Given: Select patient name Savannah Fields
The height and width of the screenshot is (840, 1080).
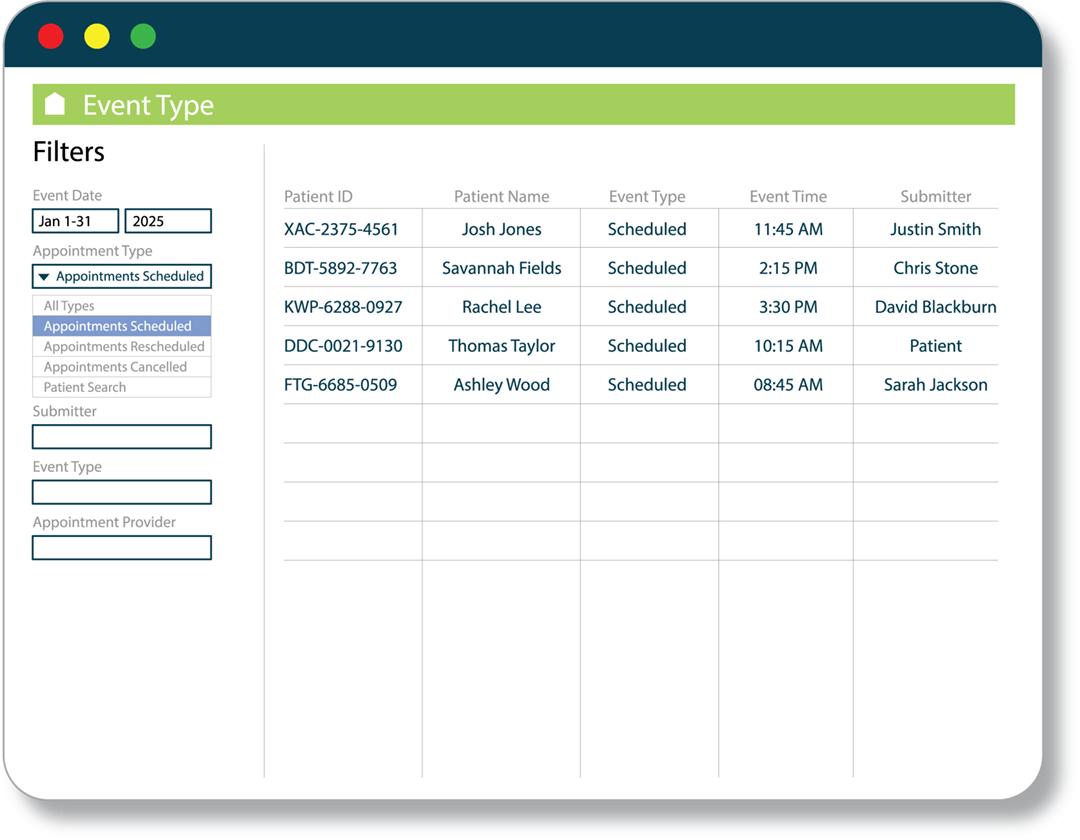Looking at the screenshot, I should click(501, 268).
